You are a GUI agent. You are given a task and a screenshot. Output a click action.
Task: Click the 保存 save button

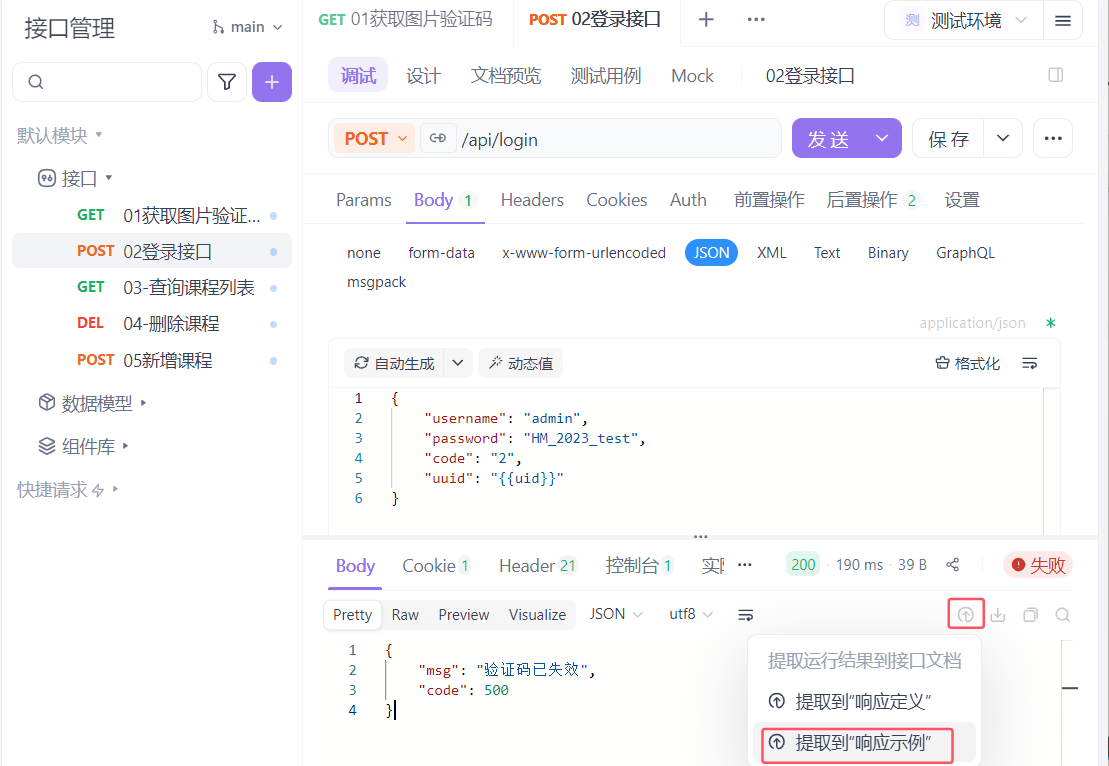click(x=948, y=138)
